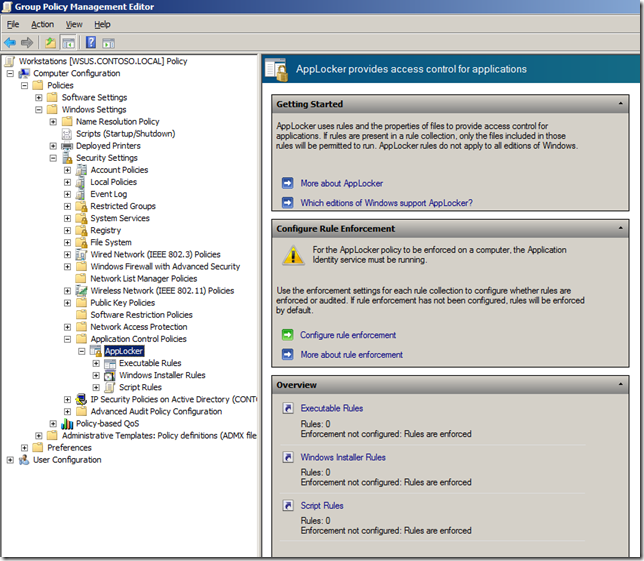
Task: Expand the Software Settings node
Action: tap(39, 98)
